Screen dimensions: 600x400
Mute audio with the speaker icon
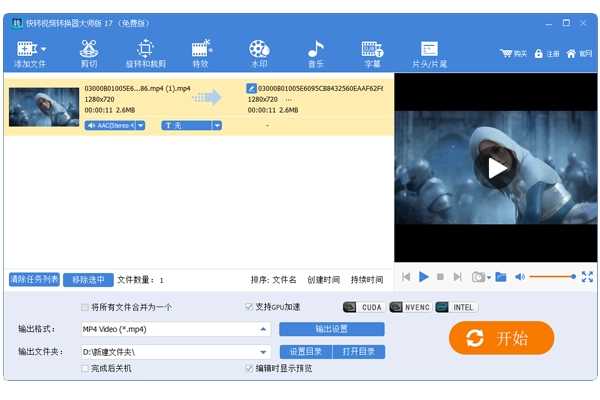click(x=520, y=277)
